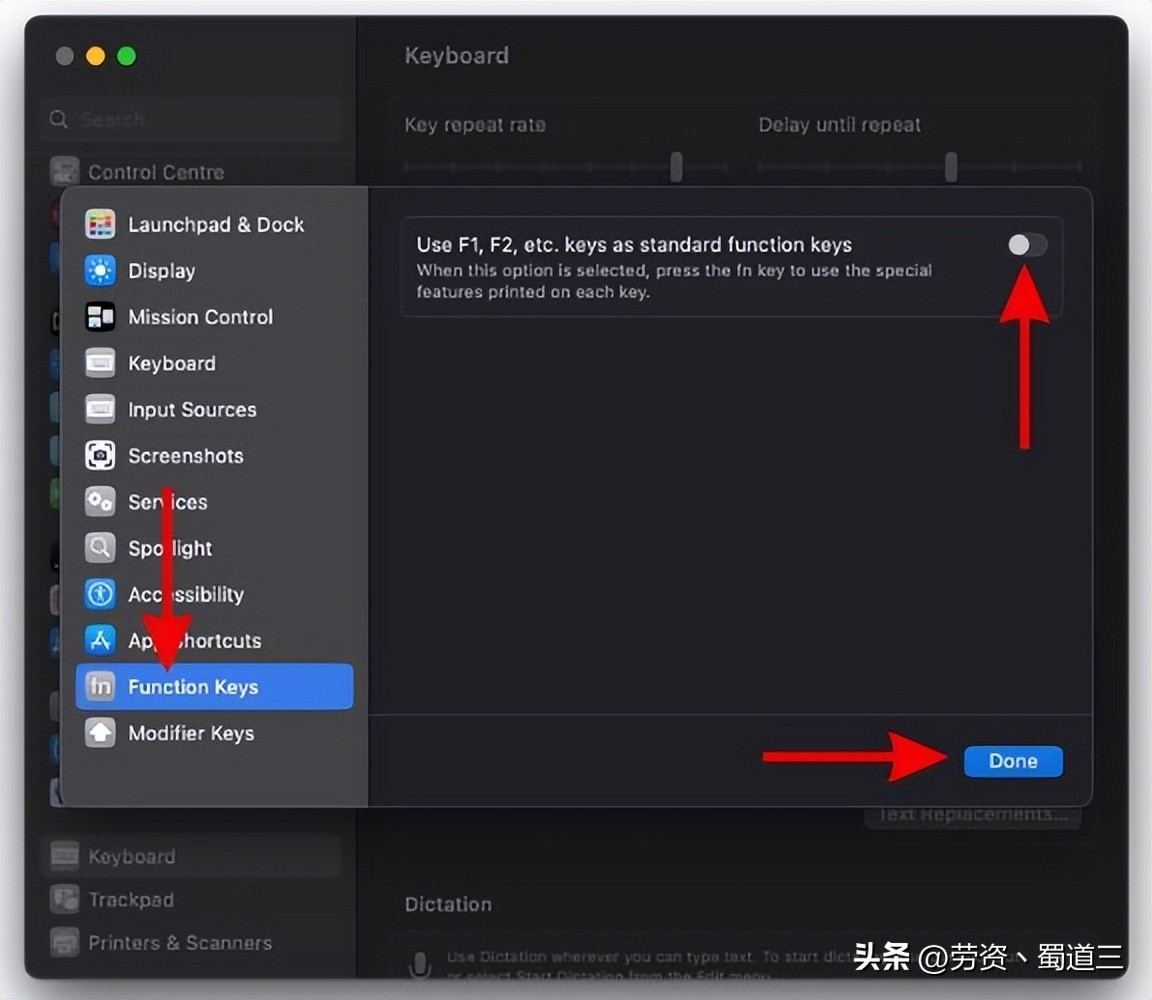
Task: Click the Done button
Action: point(1013,761)
